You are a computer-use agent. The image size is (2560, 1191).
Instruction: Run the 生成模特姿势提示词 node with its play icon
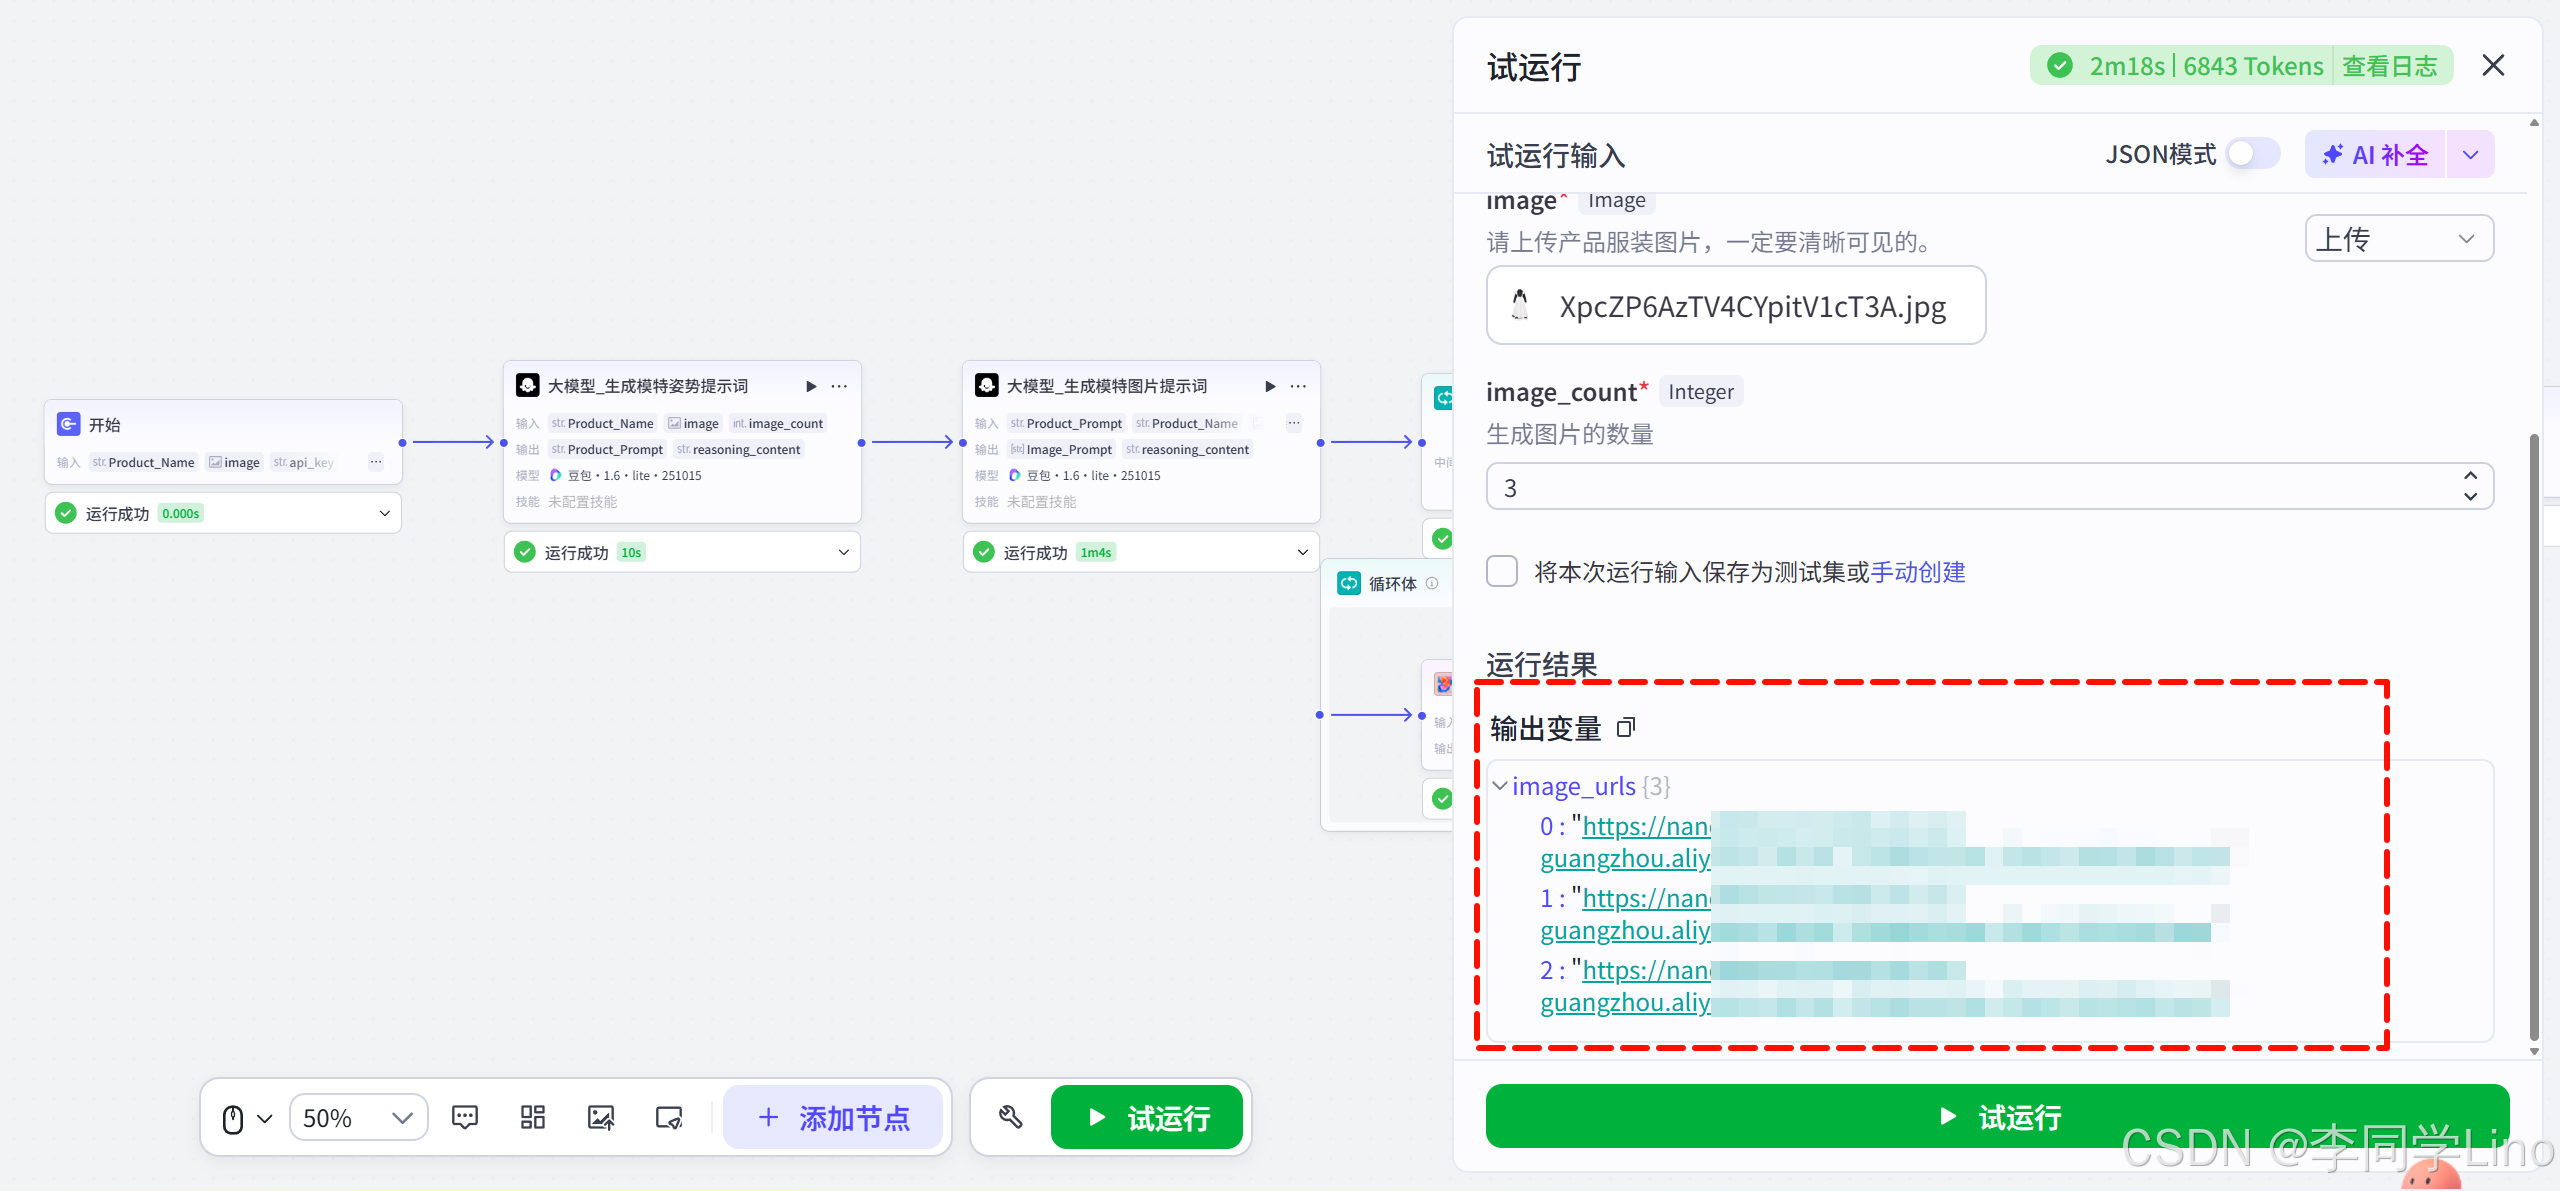point(811,386)
